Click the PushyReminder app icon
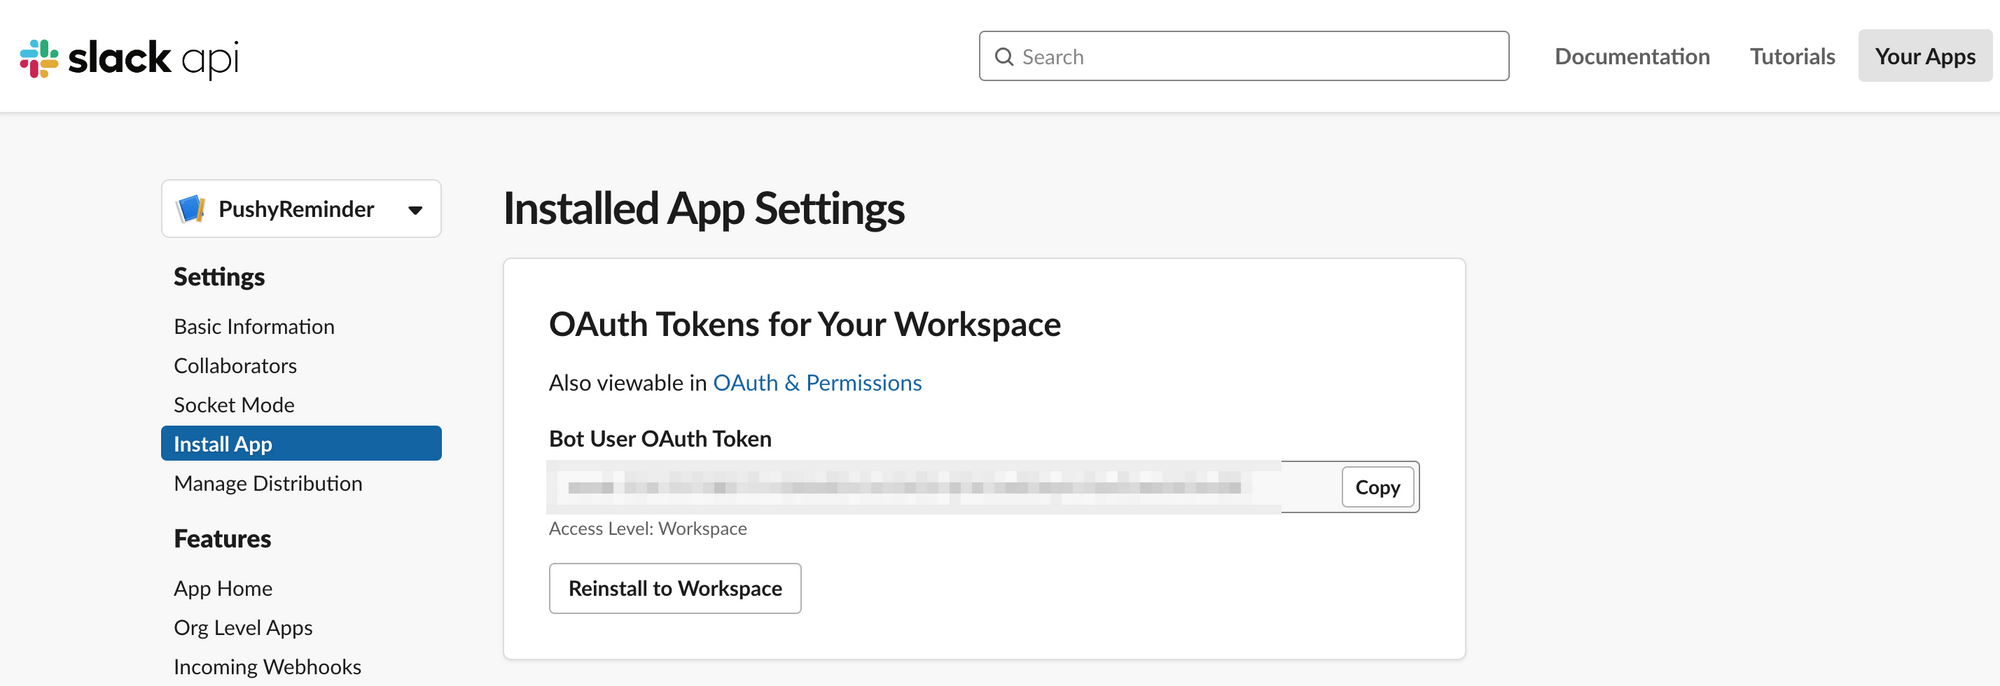The image size is (2000, 686). pos(191,209)
